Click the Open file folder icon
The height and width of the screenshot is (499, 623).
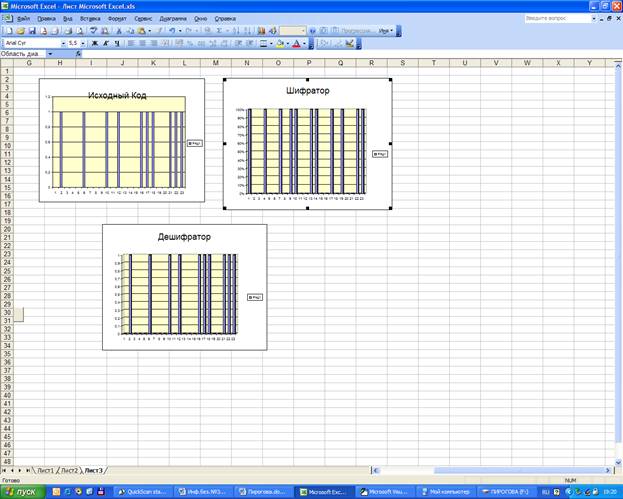click(18, 31)
